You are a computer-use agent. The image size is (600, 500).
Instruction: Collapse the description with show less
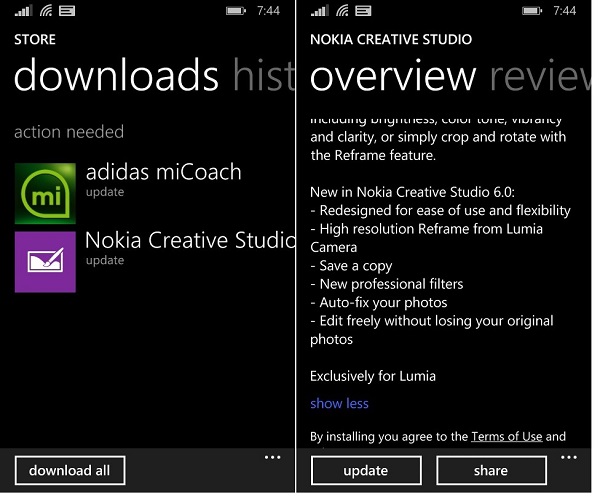(339, 404)
